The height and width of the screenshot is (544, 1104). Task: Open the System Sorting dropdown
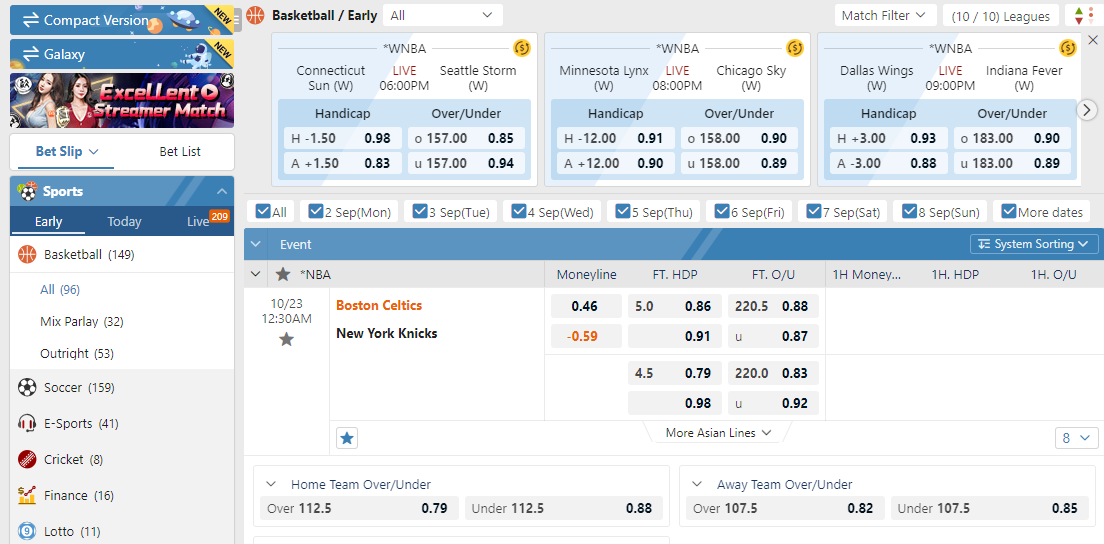point(1034,244)
